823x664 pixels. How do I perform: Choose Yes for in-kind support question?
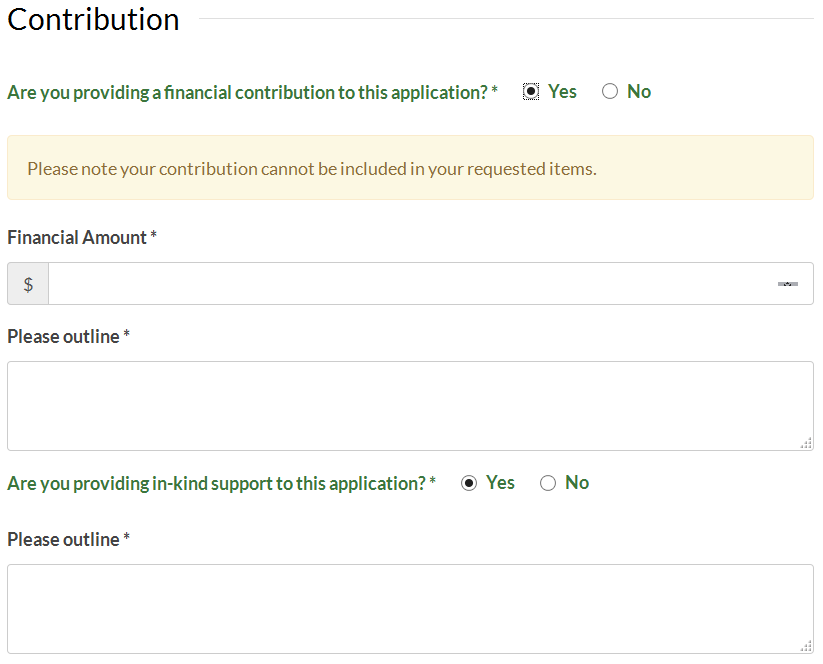click(x=469, y=483)
